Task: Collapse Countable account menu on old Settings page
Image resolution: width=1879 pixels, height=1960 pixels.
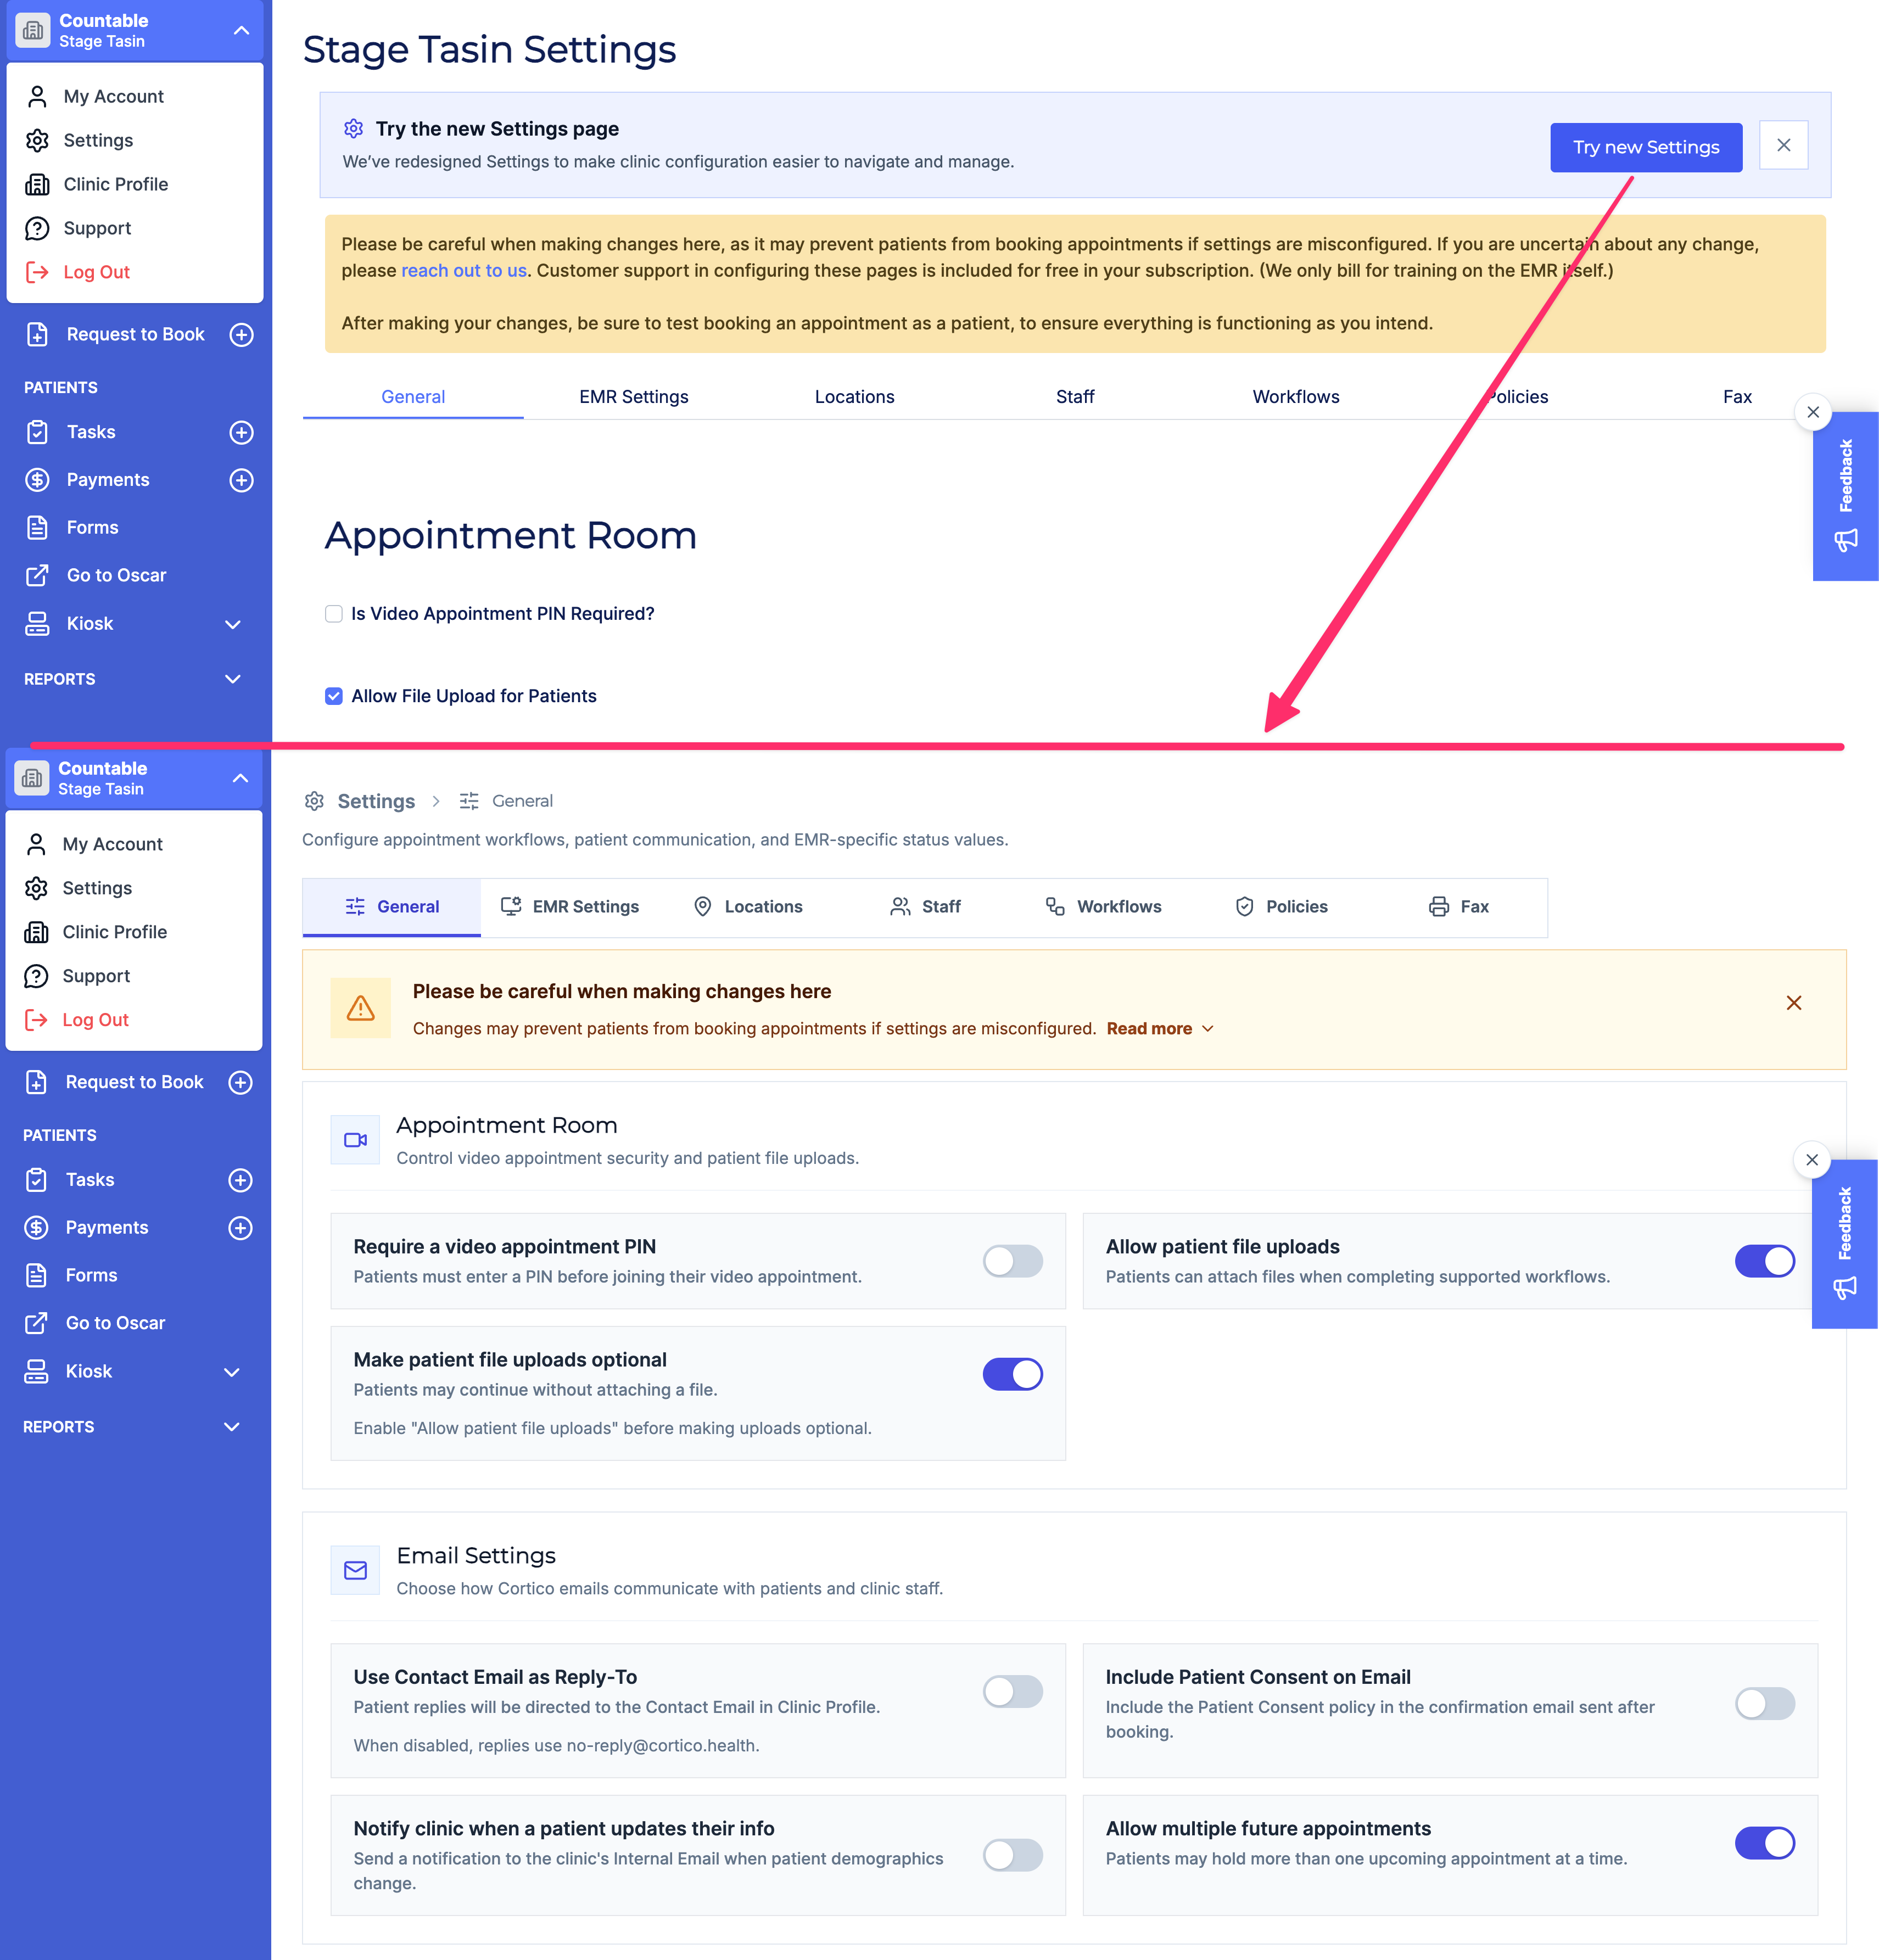Action: tap(241, 30)
